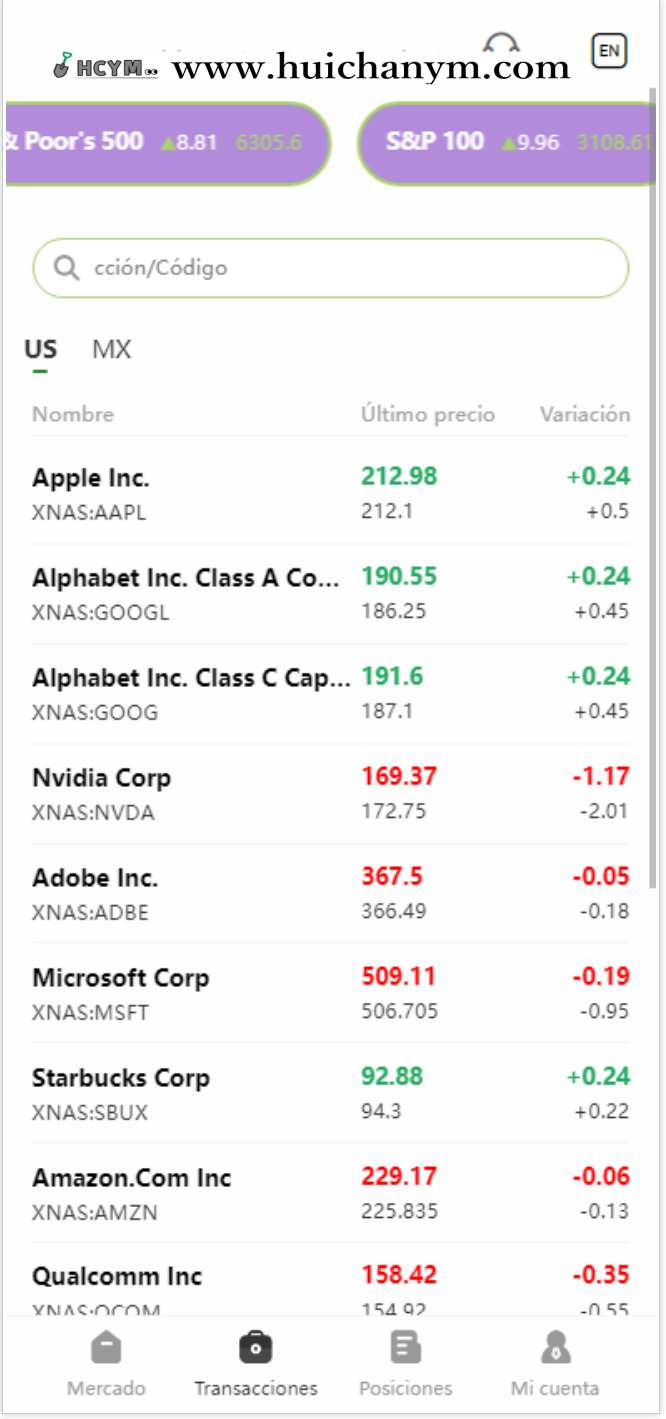Sort by the Último precio column header
666x1419 pixels.
pos(428,414)
